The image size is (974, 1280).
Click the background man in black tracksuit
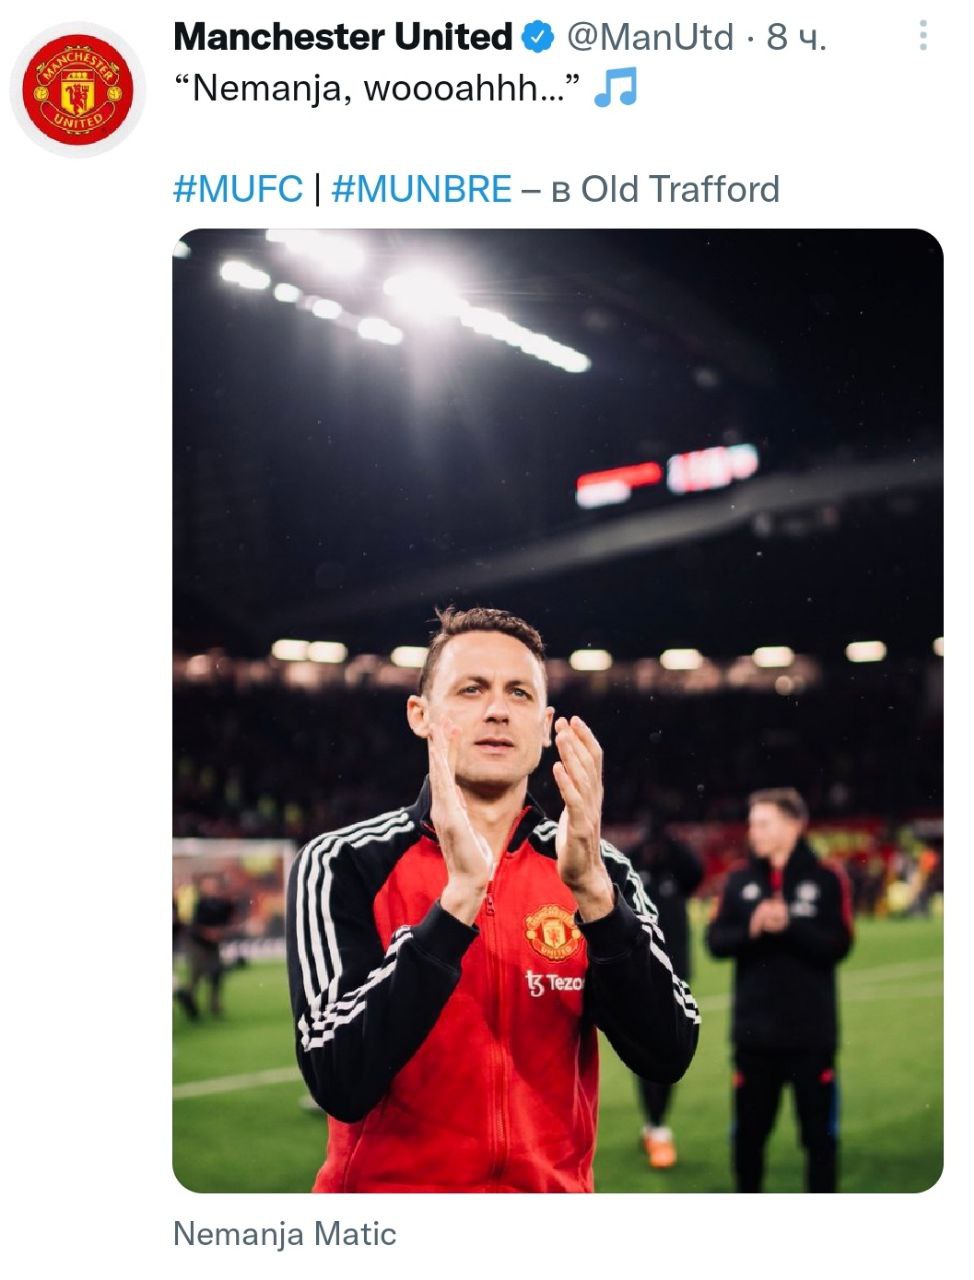pyautogui.click(x=781, y=960)
